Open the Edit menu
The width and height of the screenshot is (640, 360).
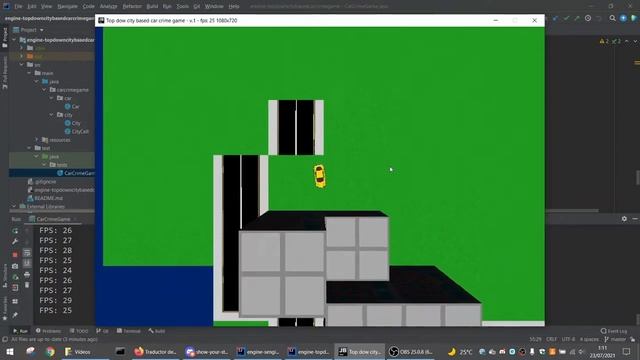[x=32, y=7]
